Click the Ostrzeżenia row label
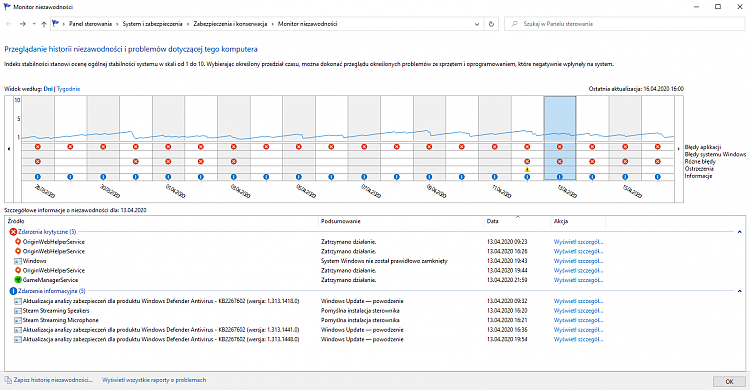750x390 pixels. click(x=699, y=169)
